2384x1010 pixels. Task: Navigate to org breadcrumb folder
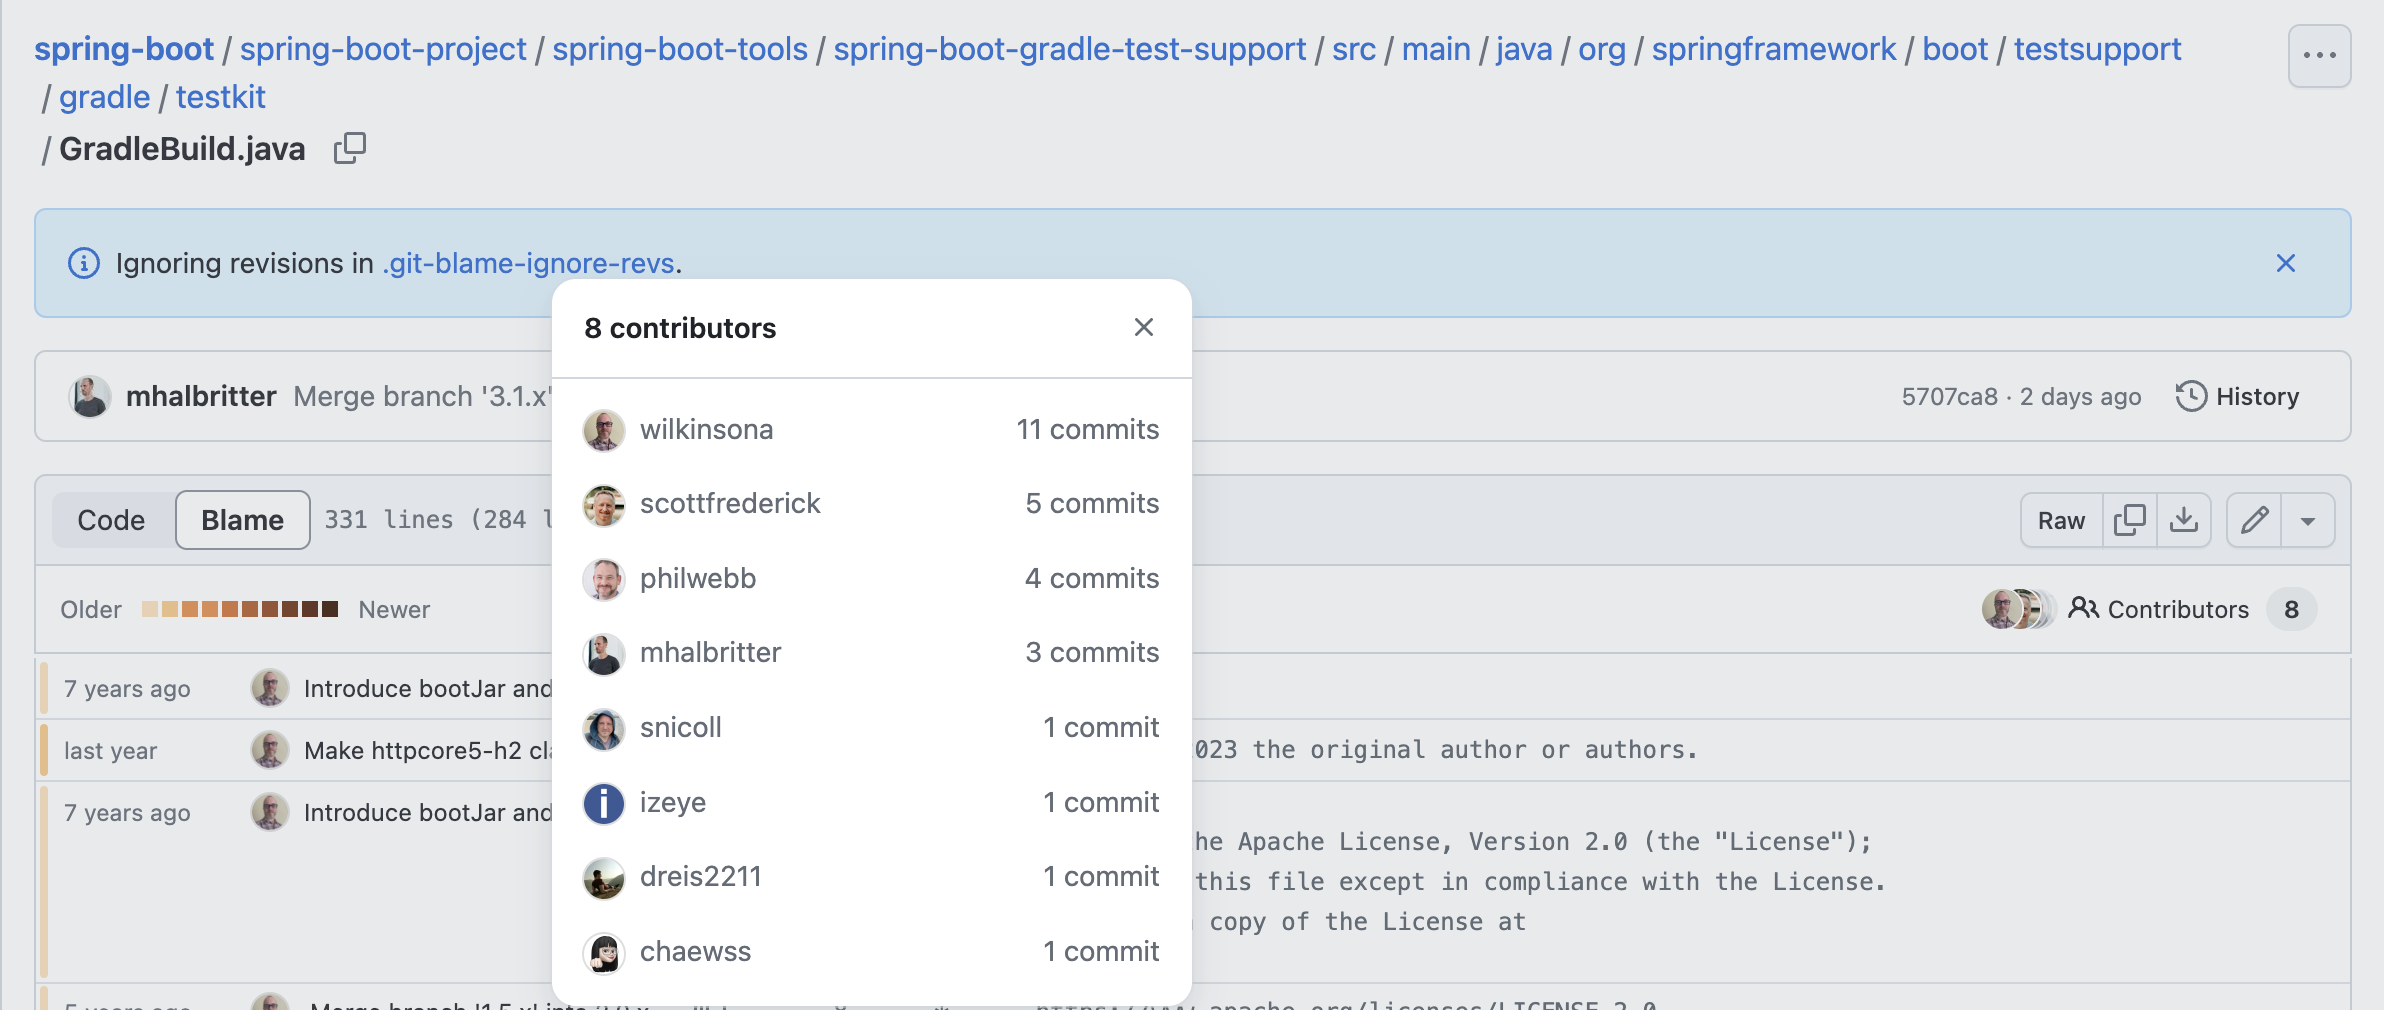(x=1602, y=48)
